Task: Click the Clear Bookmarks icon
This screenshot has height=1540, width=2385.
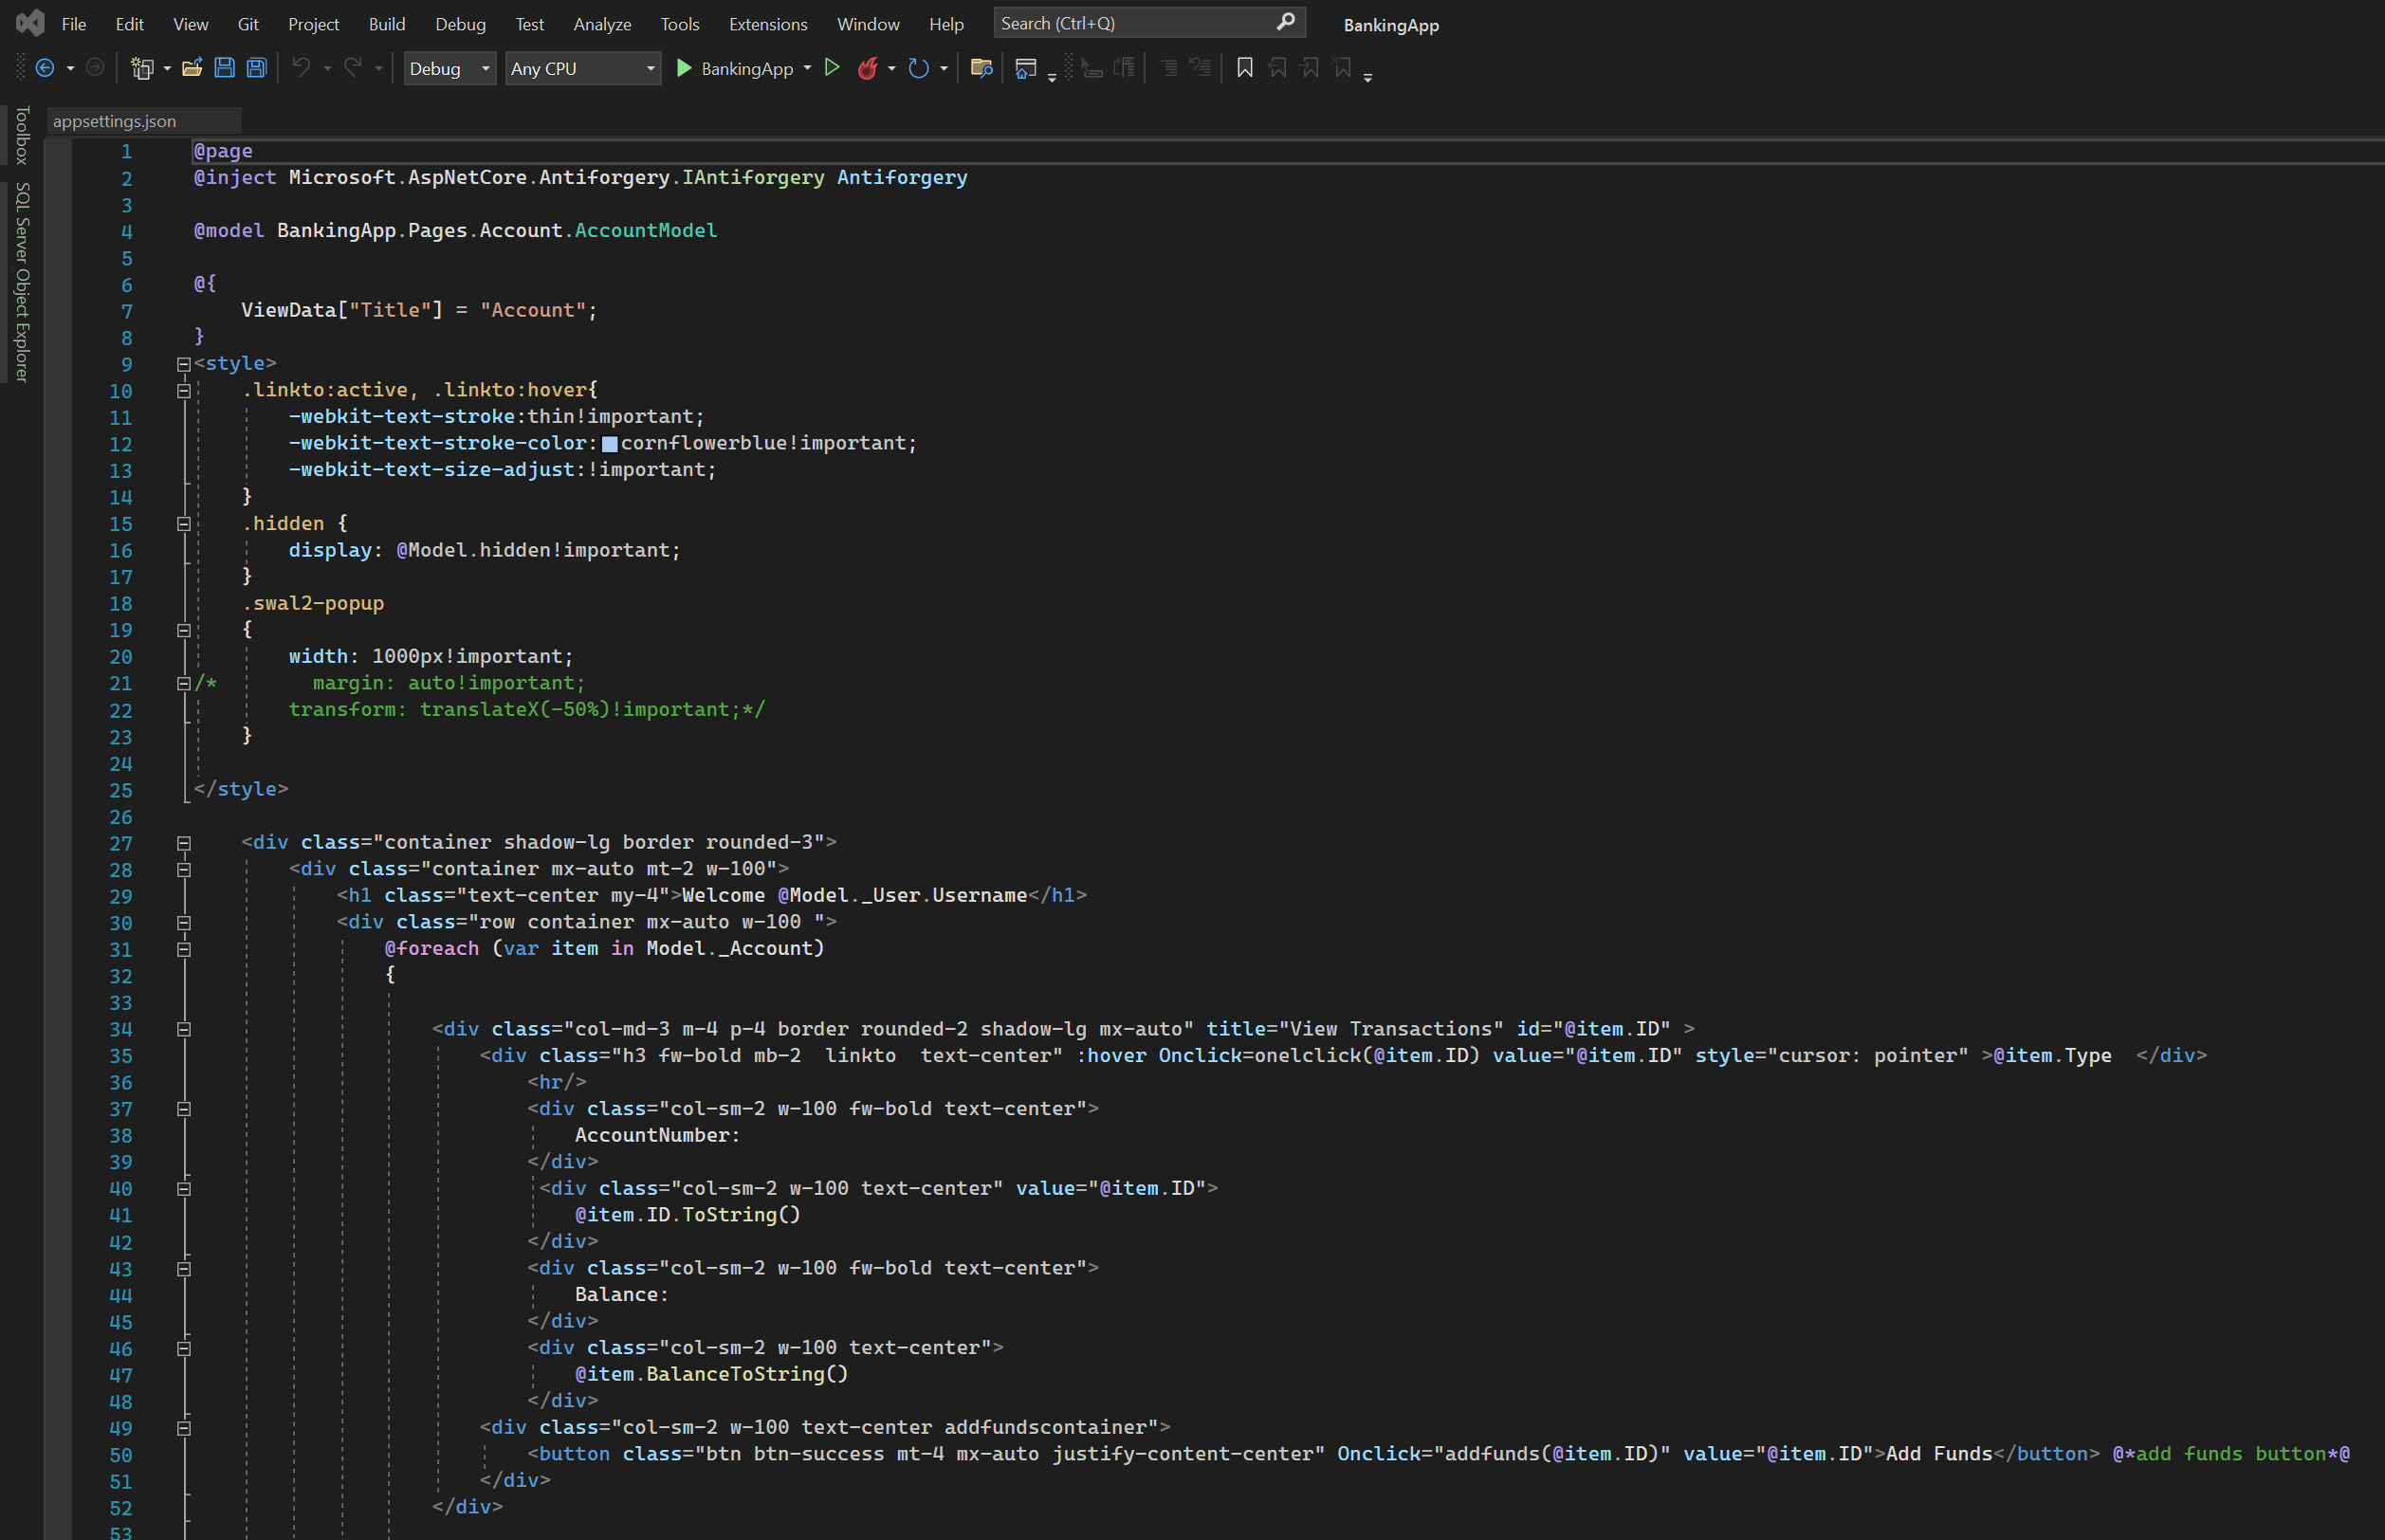Action: (x=1343, y=67)
